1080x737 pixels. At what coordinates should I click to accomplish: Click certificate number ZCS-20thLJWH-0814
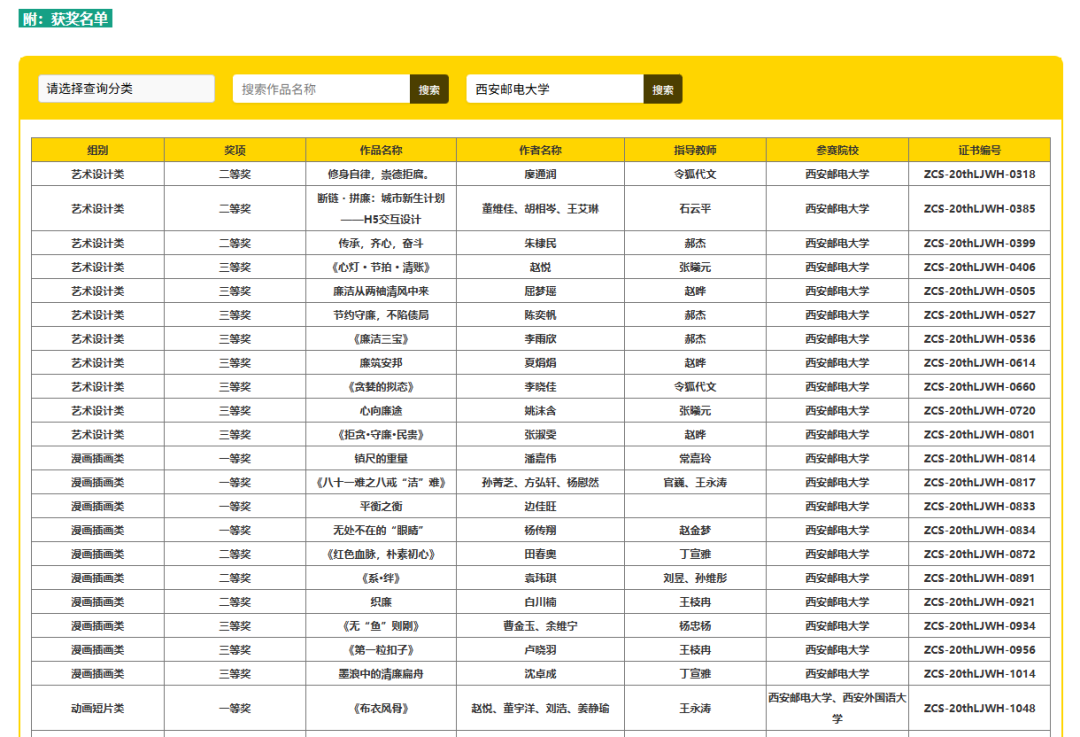coord(979,459)
